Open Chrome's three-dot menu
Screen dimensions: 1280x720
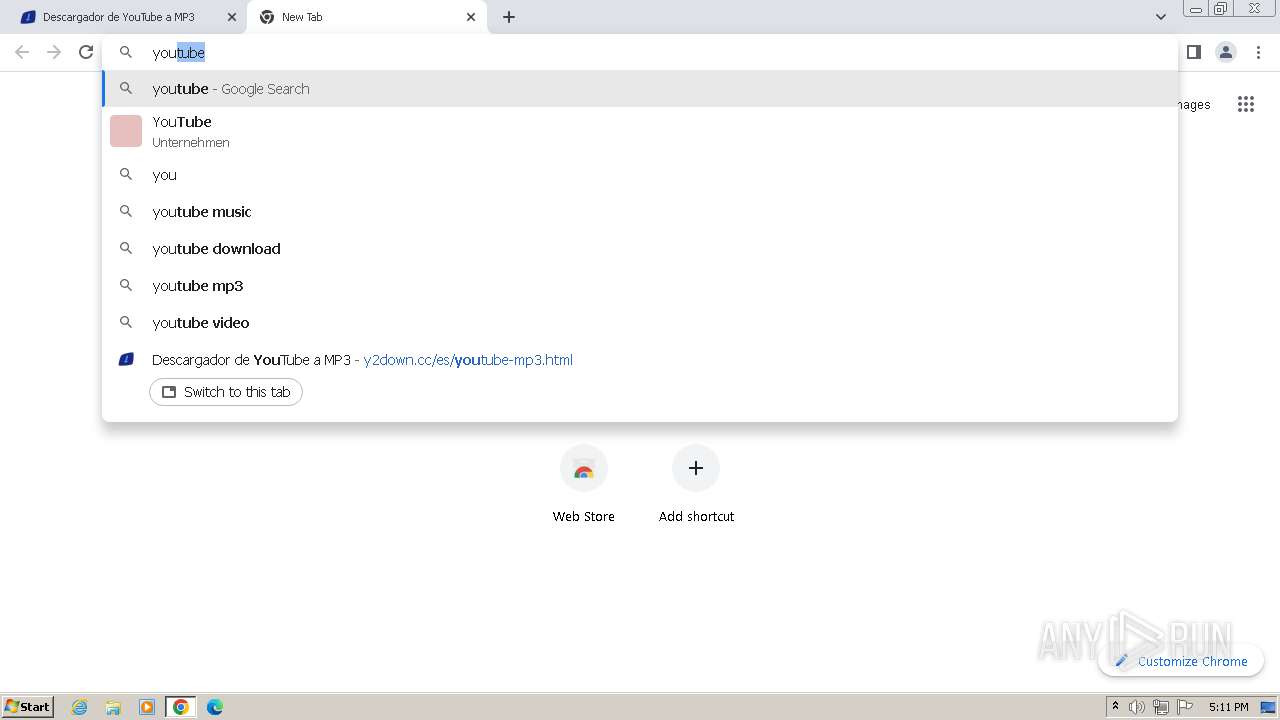click(x=1258, y=52)
